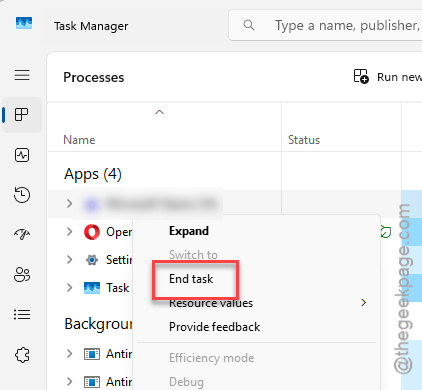Select the Task Manager row name text
Image resolution: width=422 pixels, height=390 pixels.
pos(117,288)
